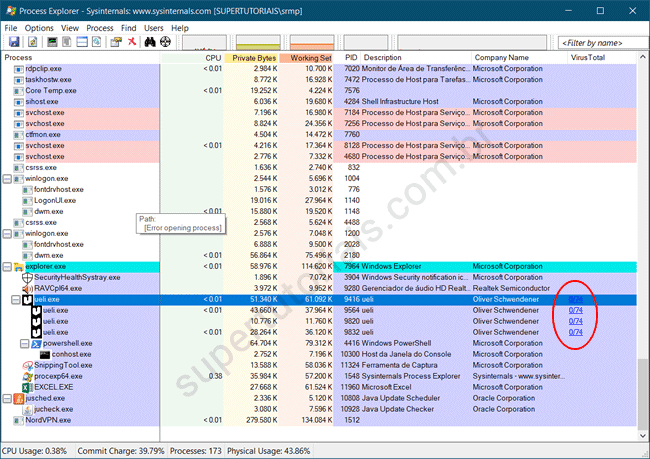
Task: Open the Users menu
Action: [154, 28]
